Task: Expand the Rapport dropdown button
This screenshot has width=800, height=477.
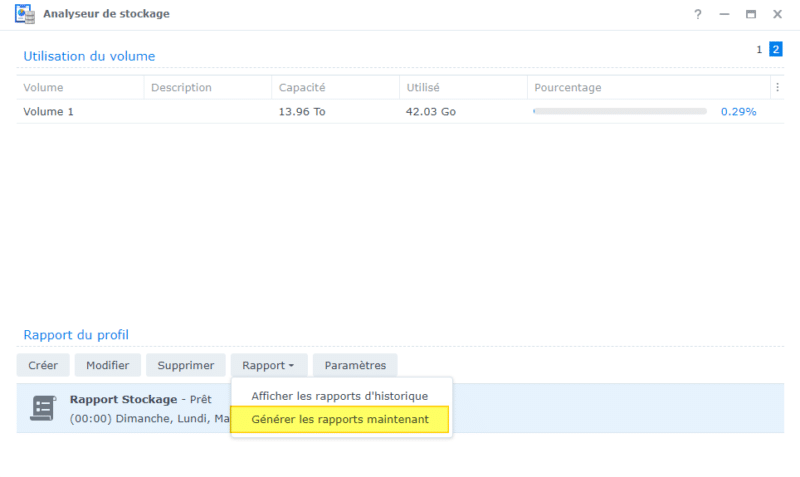Action: pos(268,365)
